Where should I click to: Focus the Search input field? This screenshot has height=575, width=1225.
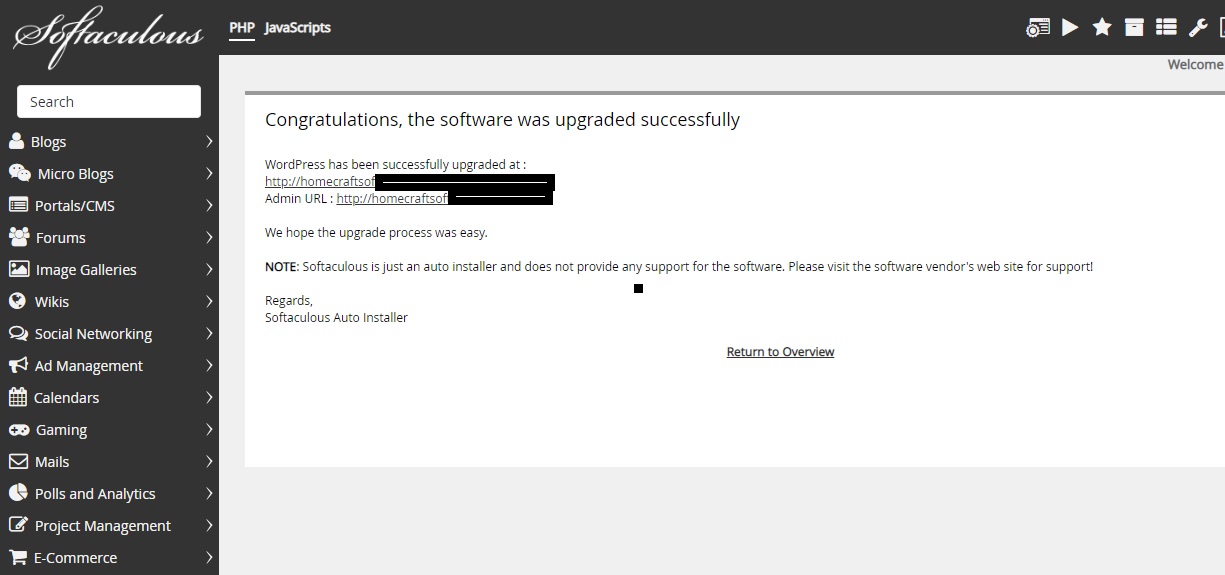pyautogui.click(x=109, y=102)
